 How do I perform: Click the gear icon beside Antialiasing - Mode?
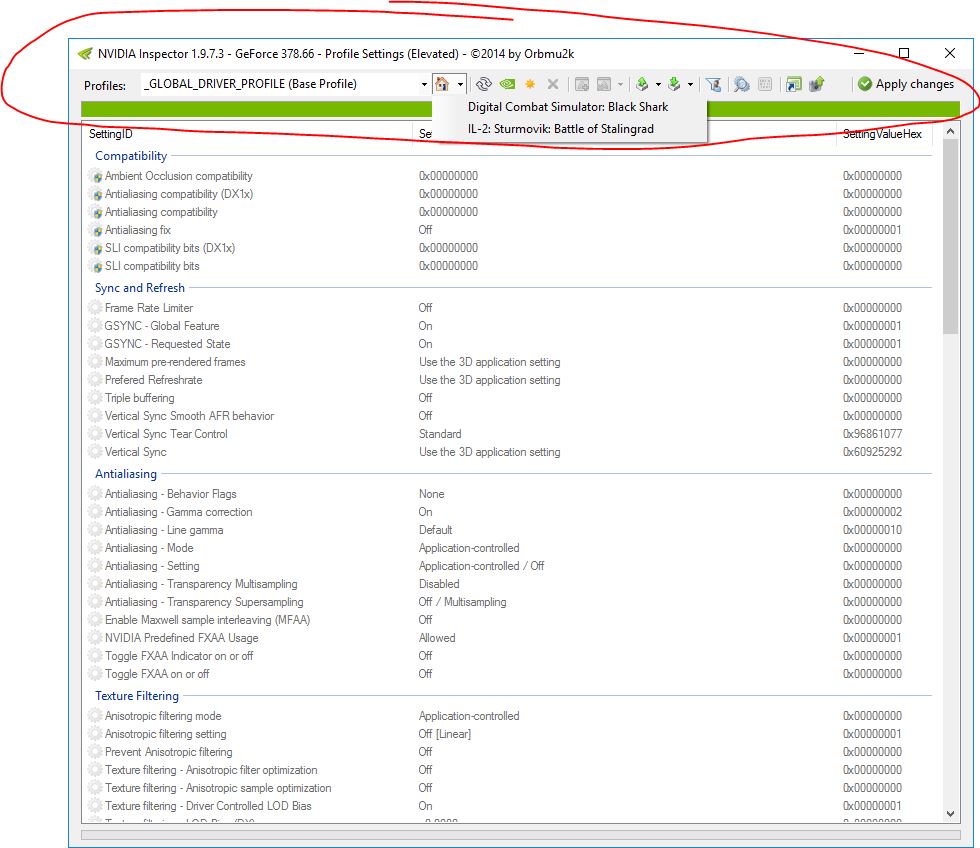click(x=95, y=547)
